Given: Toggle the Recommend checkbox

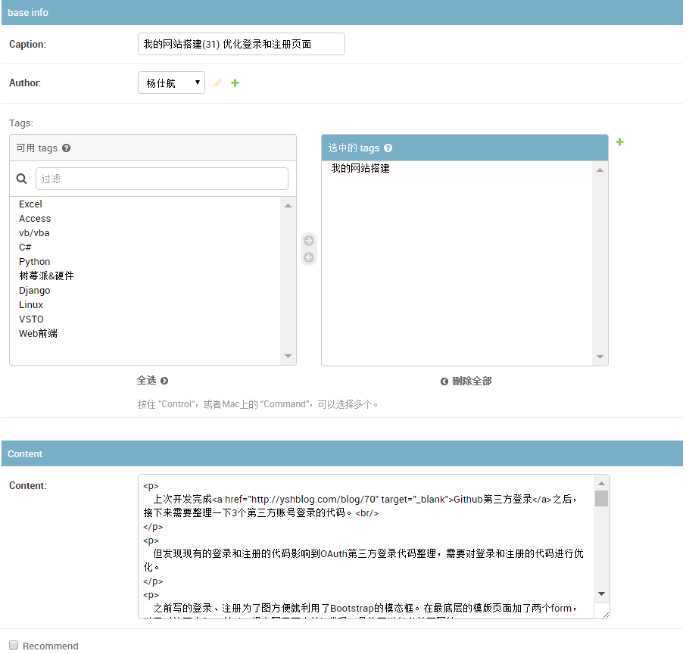Looking at the screenshot, I should click(x=14, y=645).
